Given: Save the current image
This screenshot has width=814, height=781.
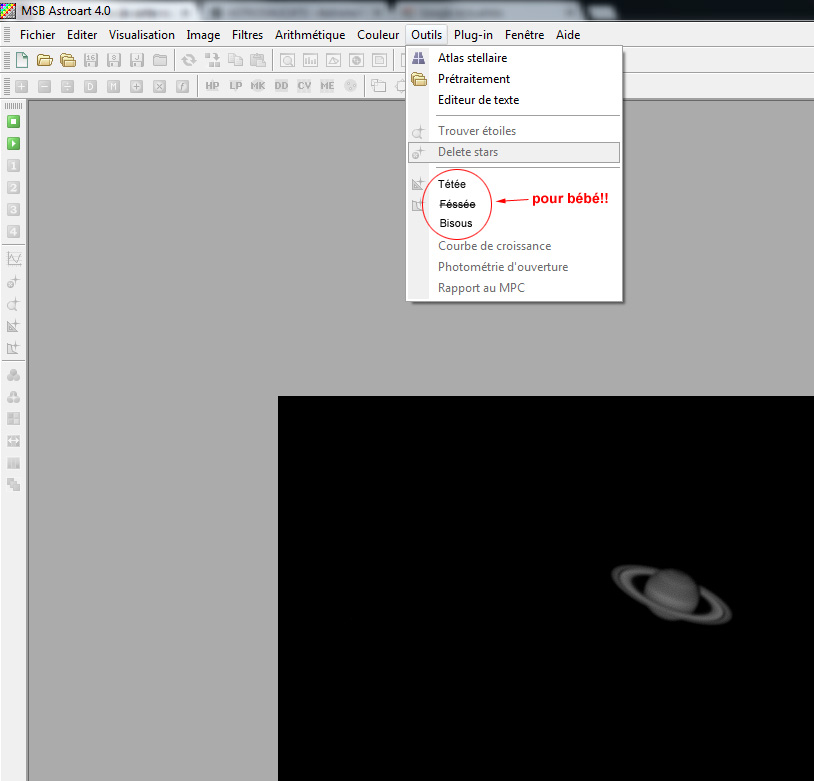Looking at the screenshot, I should click(91, 60).
